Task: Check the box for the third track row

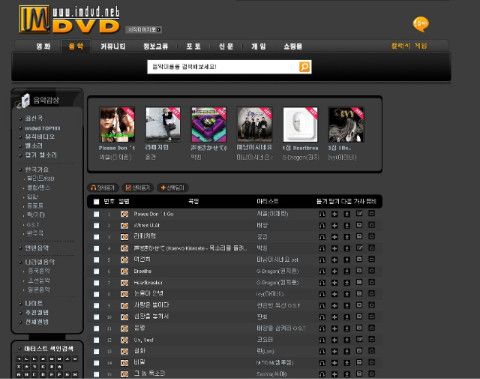Action: click(x=96, y=237)
